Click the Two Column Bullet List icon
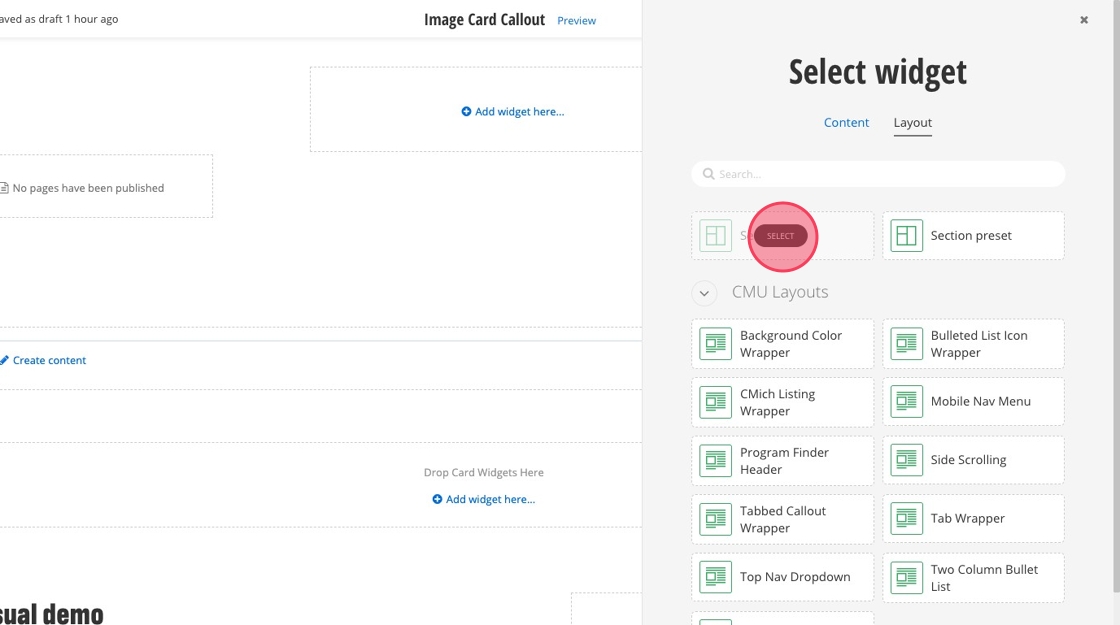Image resolution: width=1120 pixels, height=625 pixels. pos(907,578)
